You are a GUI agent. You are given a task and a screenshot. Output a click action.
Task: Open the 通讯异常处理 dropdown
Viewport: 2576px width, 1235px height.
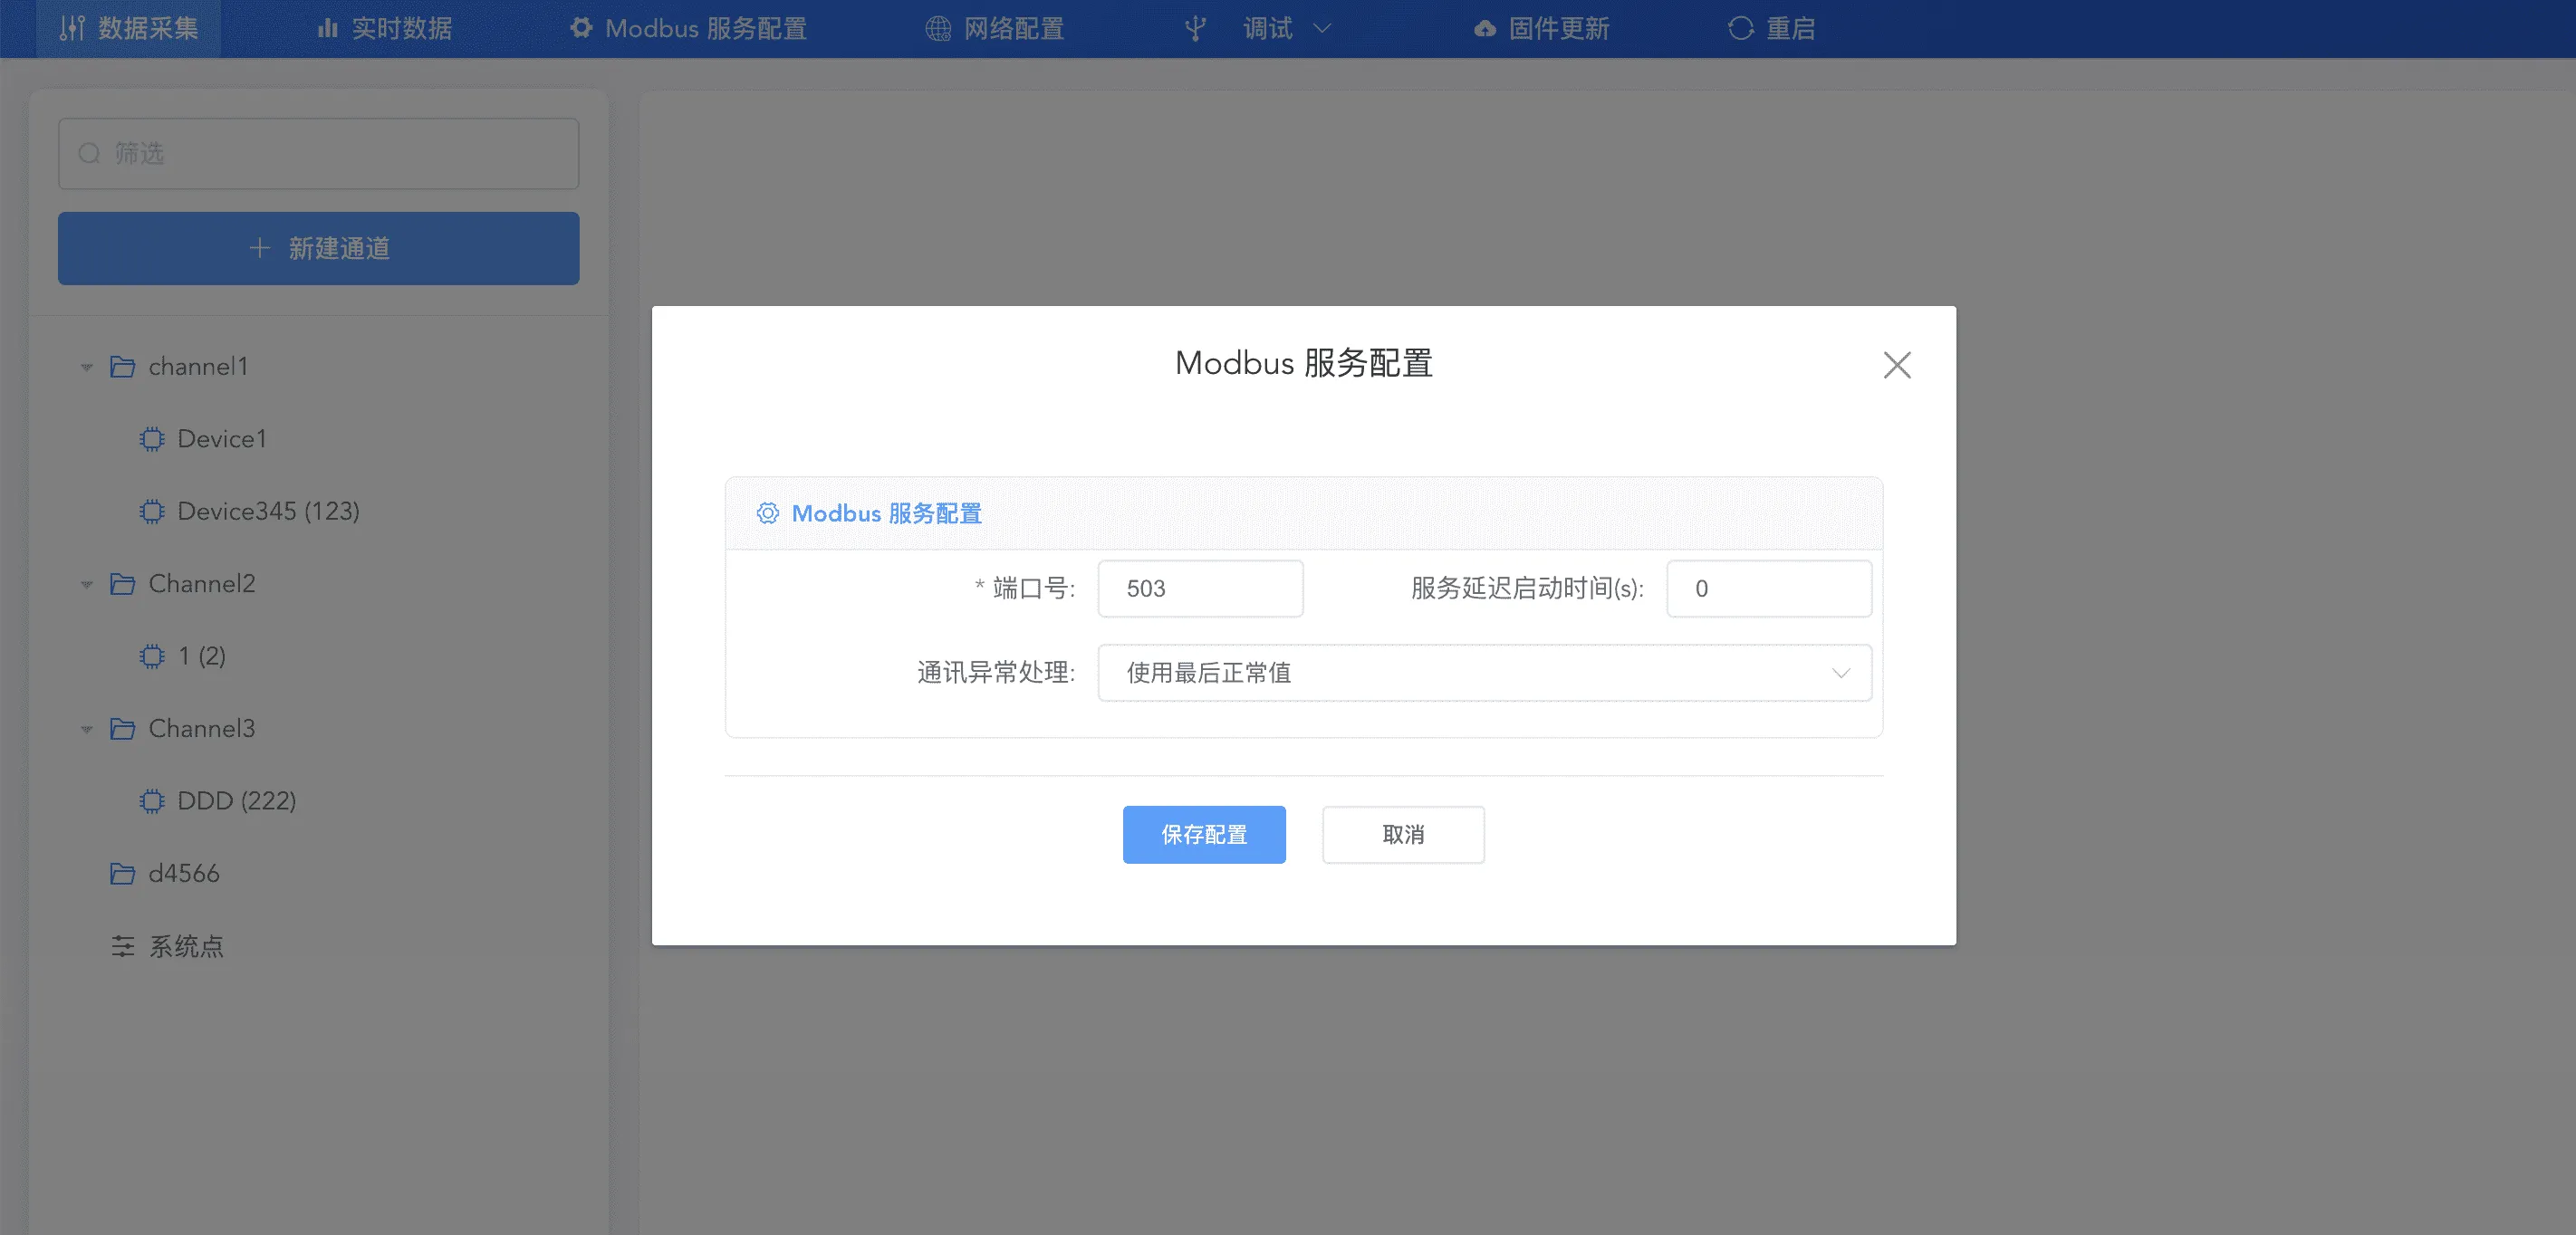pyautogui.click(x=1484, y=673)
